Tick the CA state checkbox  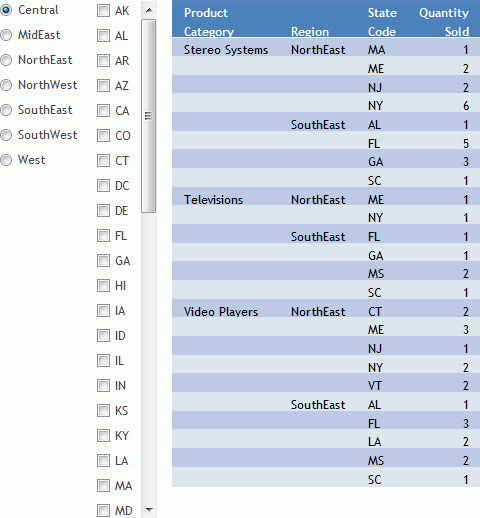[x=103, y=111]
